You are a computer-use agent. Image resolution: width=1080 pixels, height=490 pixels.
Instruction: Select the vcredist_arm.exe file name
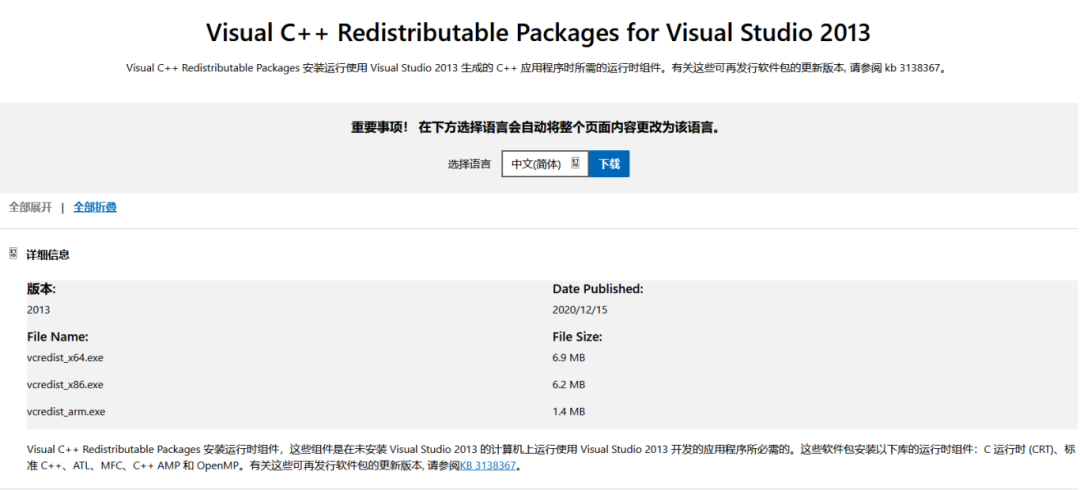(66, 411)
